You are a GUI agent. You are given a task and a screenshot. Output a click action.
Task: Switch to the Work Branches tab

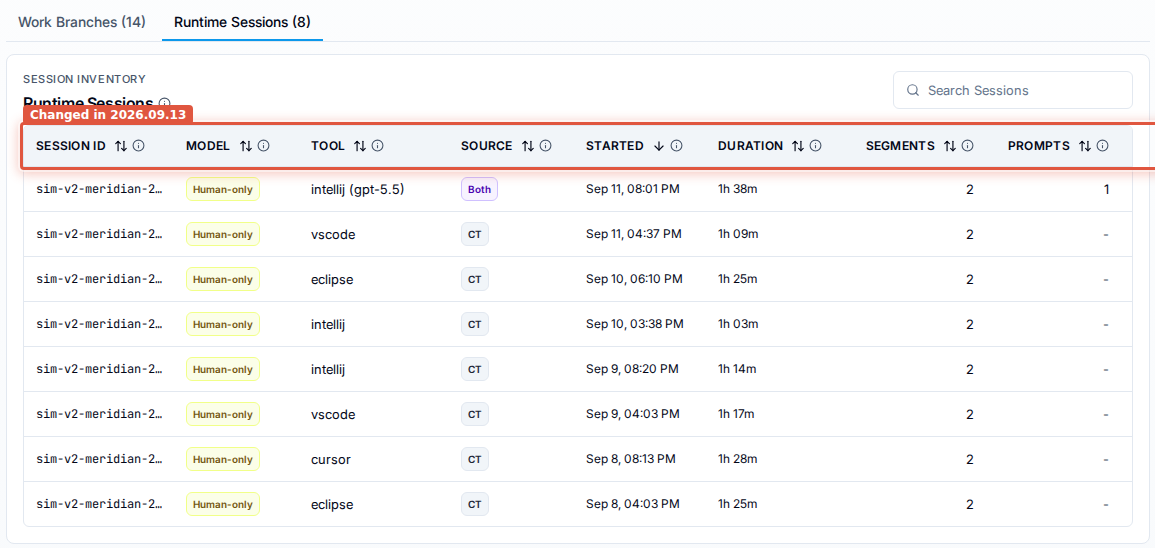click(x=82, y=21)
